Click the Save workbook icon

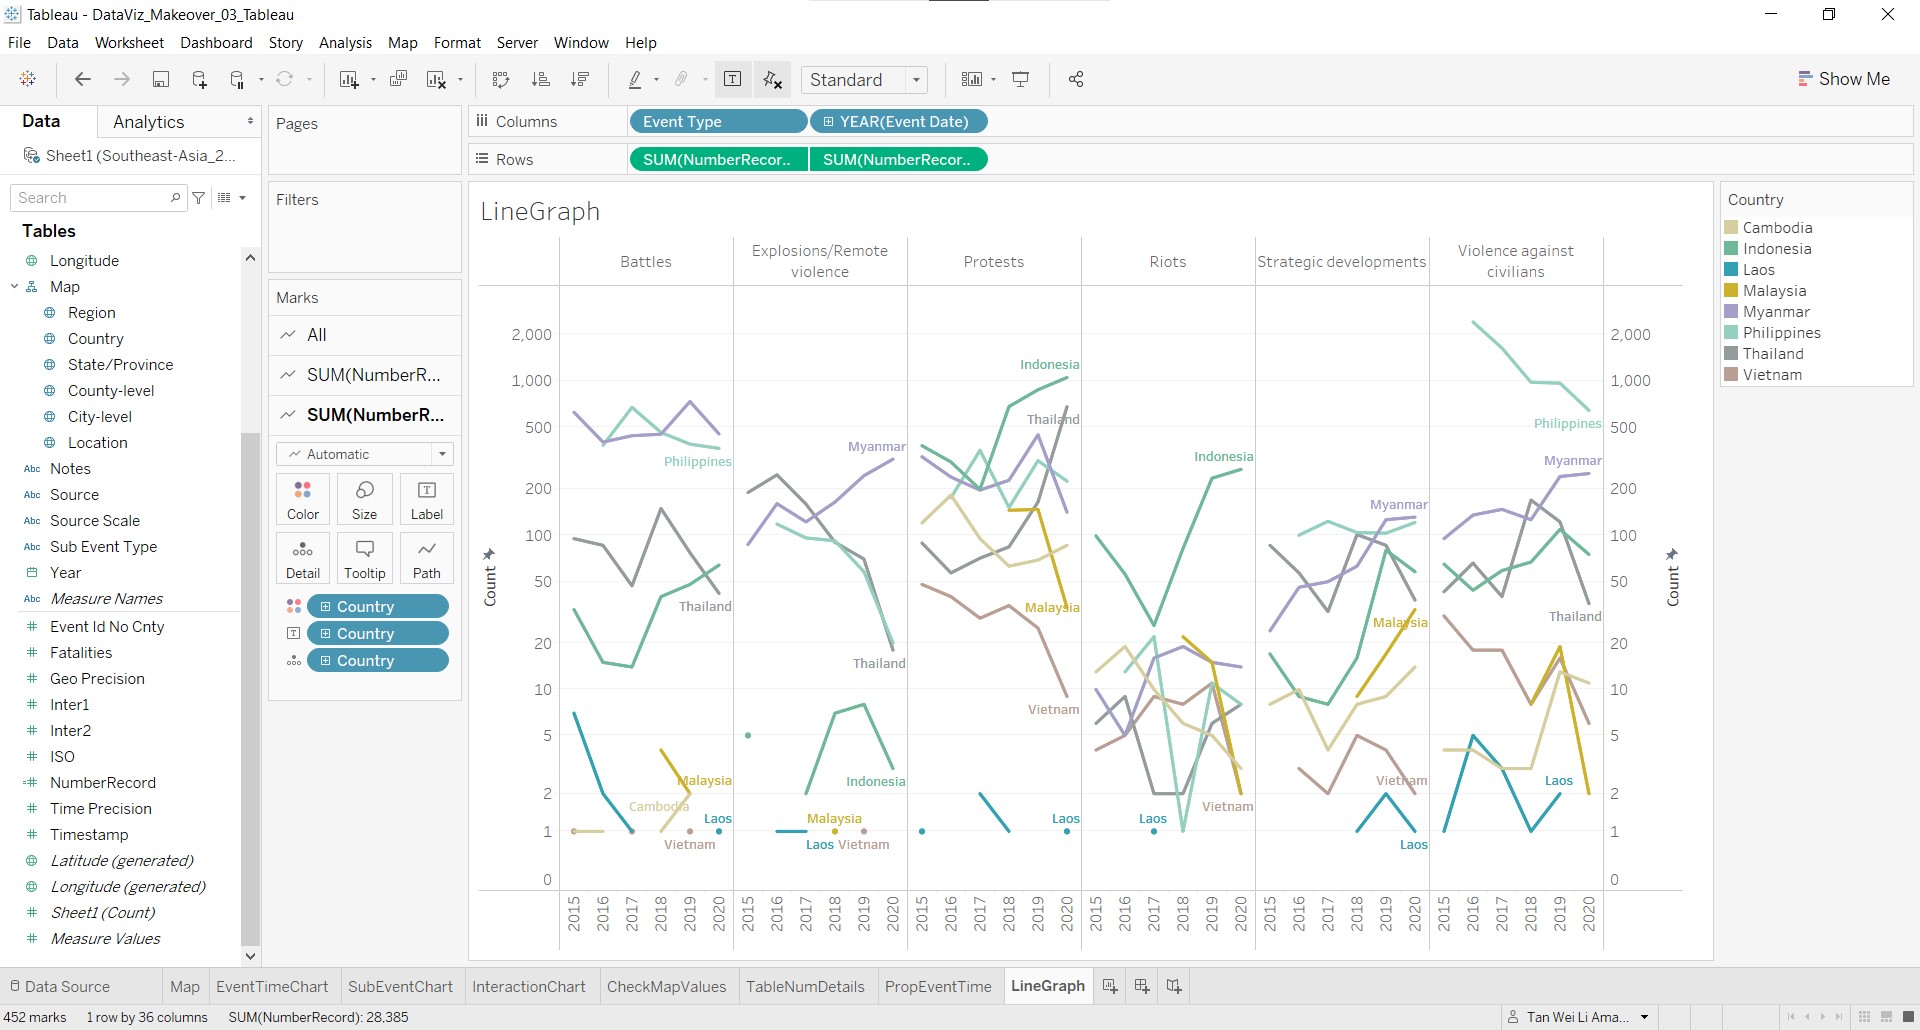(160, 80)
